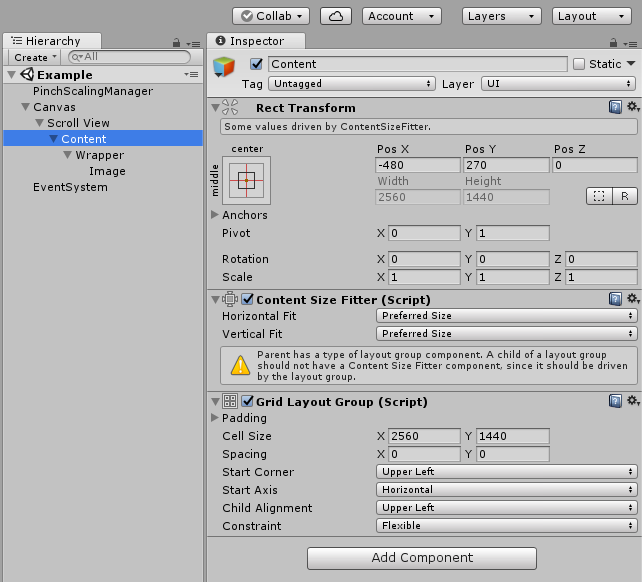This screenshot has height=582, width=642.
Task: Open Rect Transform gear settings
Action: [633, 107]
